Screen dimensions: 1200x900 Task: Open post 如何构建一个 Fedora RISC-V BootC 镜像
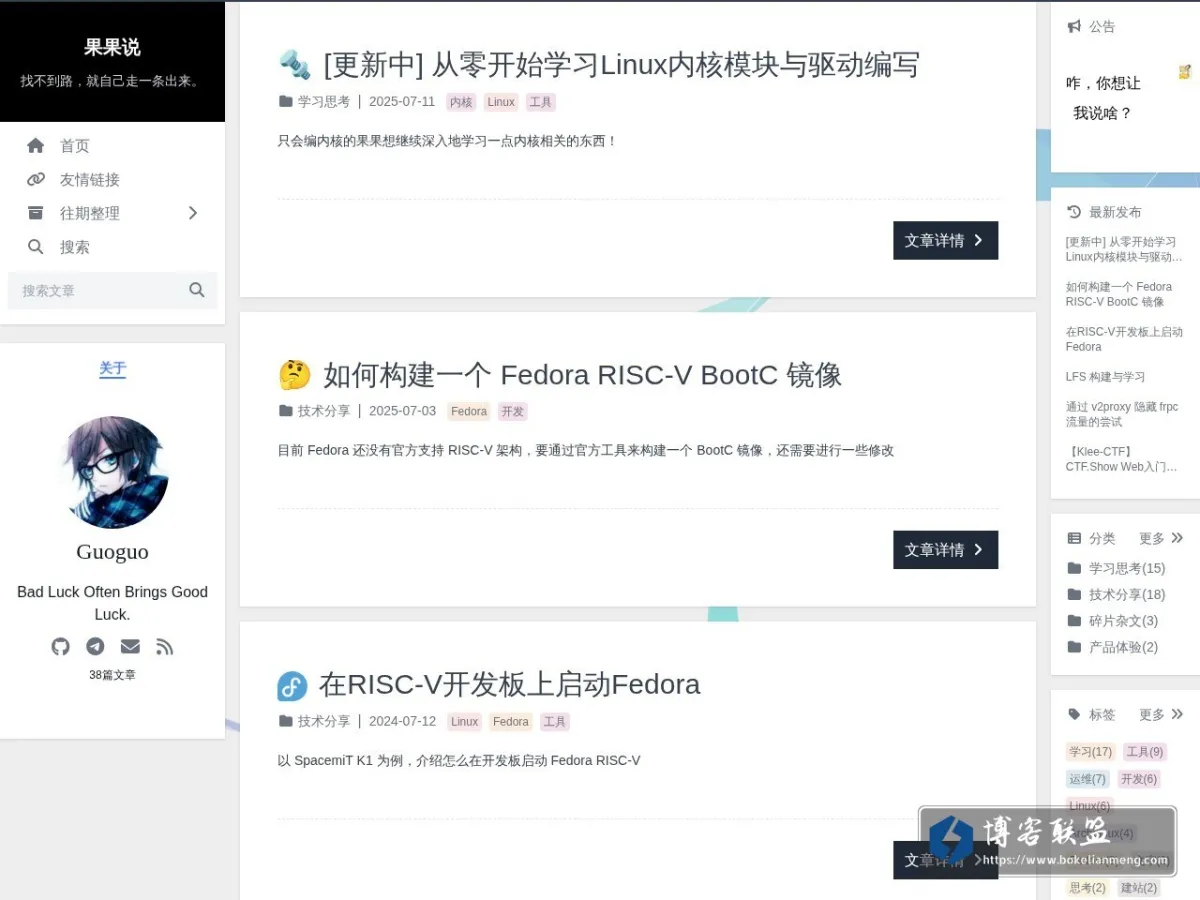[x=582, y=375]
